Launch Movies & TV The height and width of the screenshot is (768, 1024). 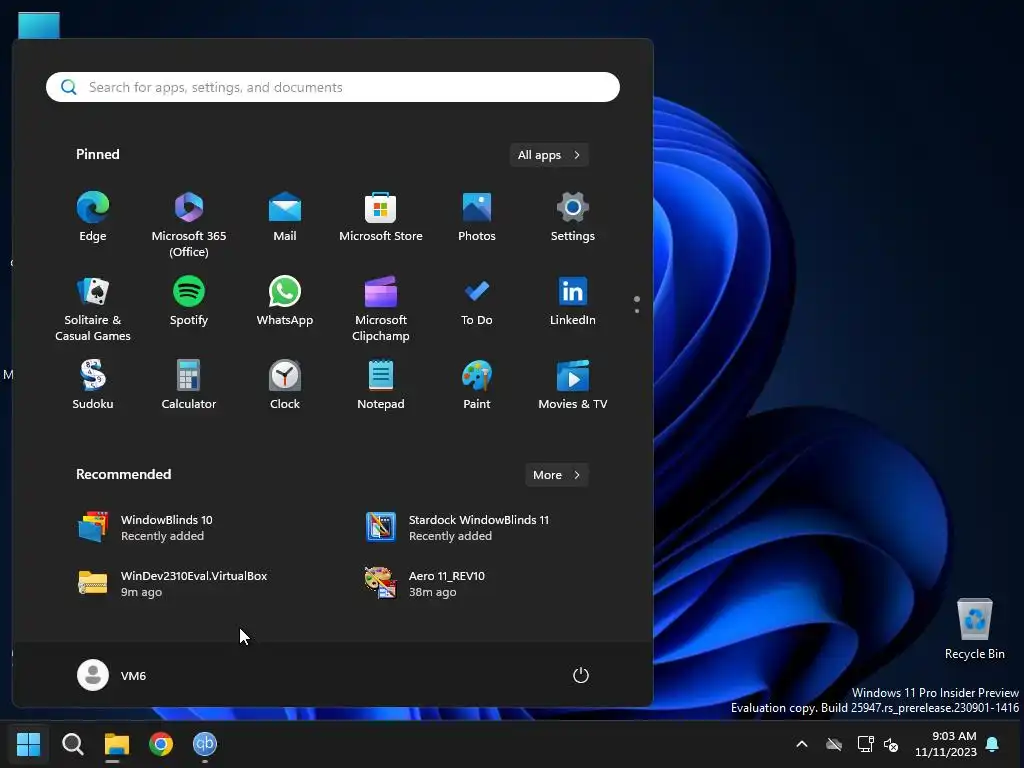(x=573, y=385)
